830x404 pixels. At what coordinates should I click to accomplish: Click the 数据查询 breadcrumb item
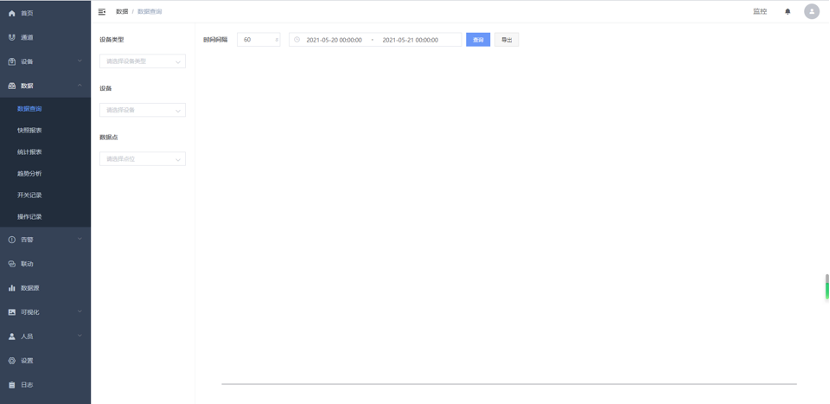[150, 12]
